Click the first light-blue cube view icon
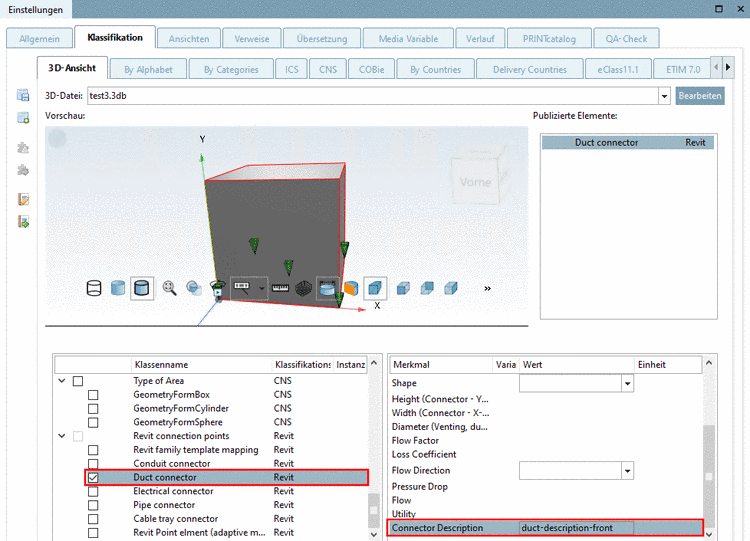Image resolution: width=750 pixels, height=541 pixels. point(403,288)
